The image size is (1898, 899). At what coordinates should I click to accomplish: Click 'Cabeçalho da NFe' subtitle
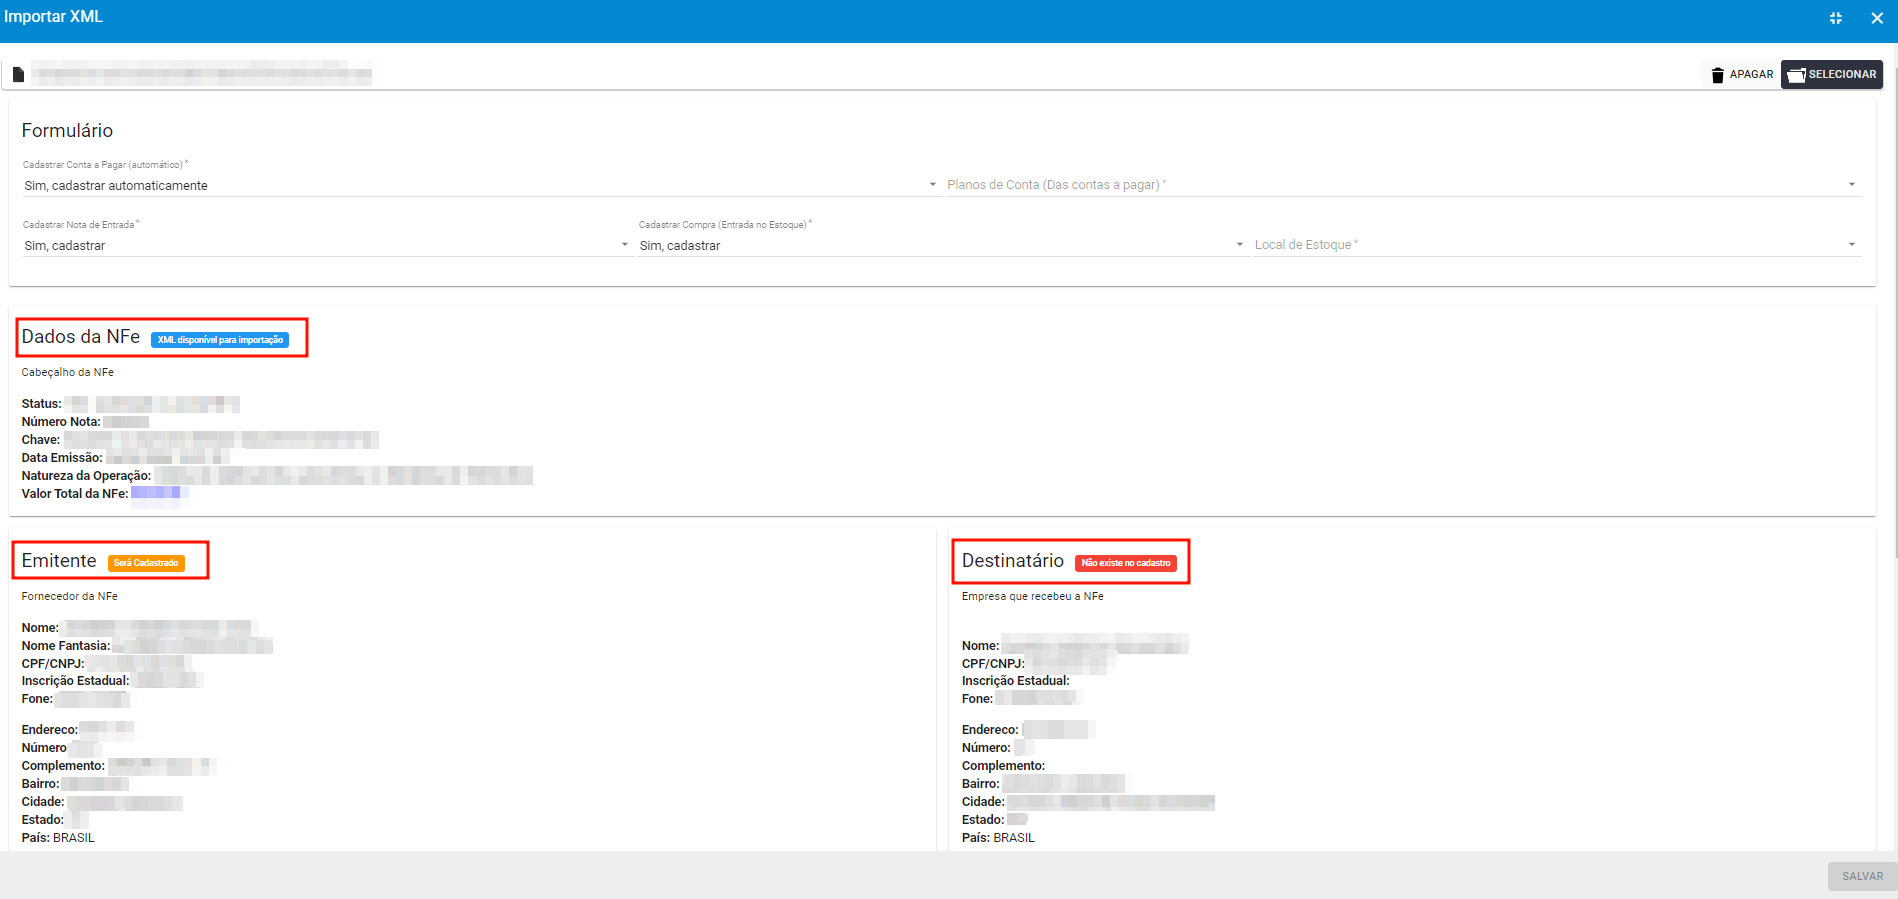tap(68, 372)
